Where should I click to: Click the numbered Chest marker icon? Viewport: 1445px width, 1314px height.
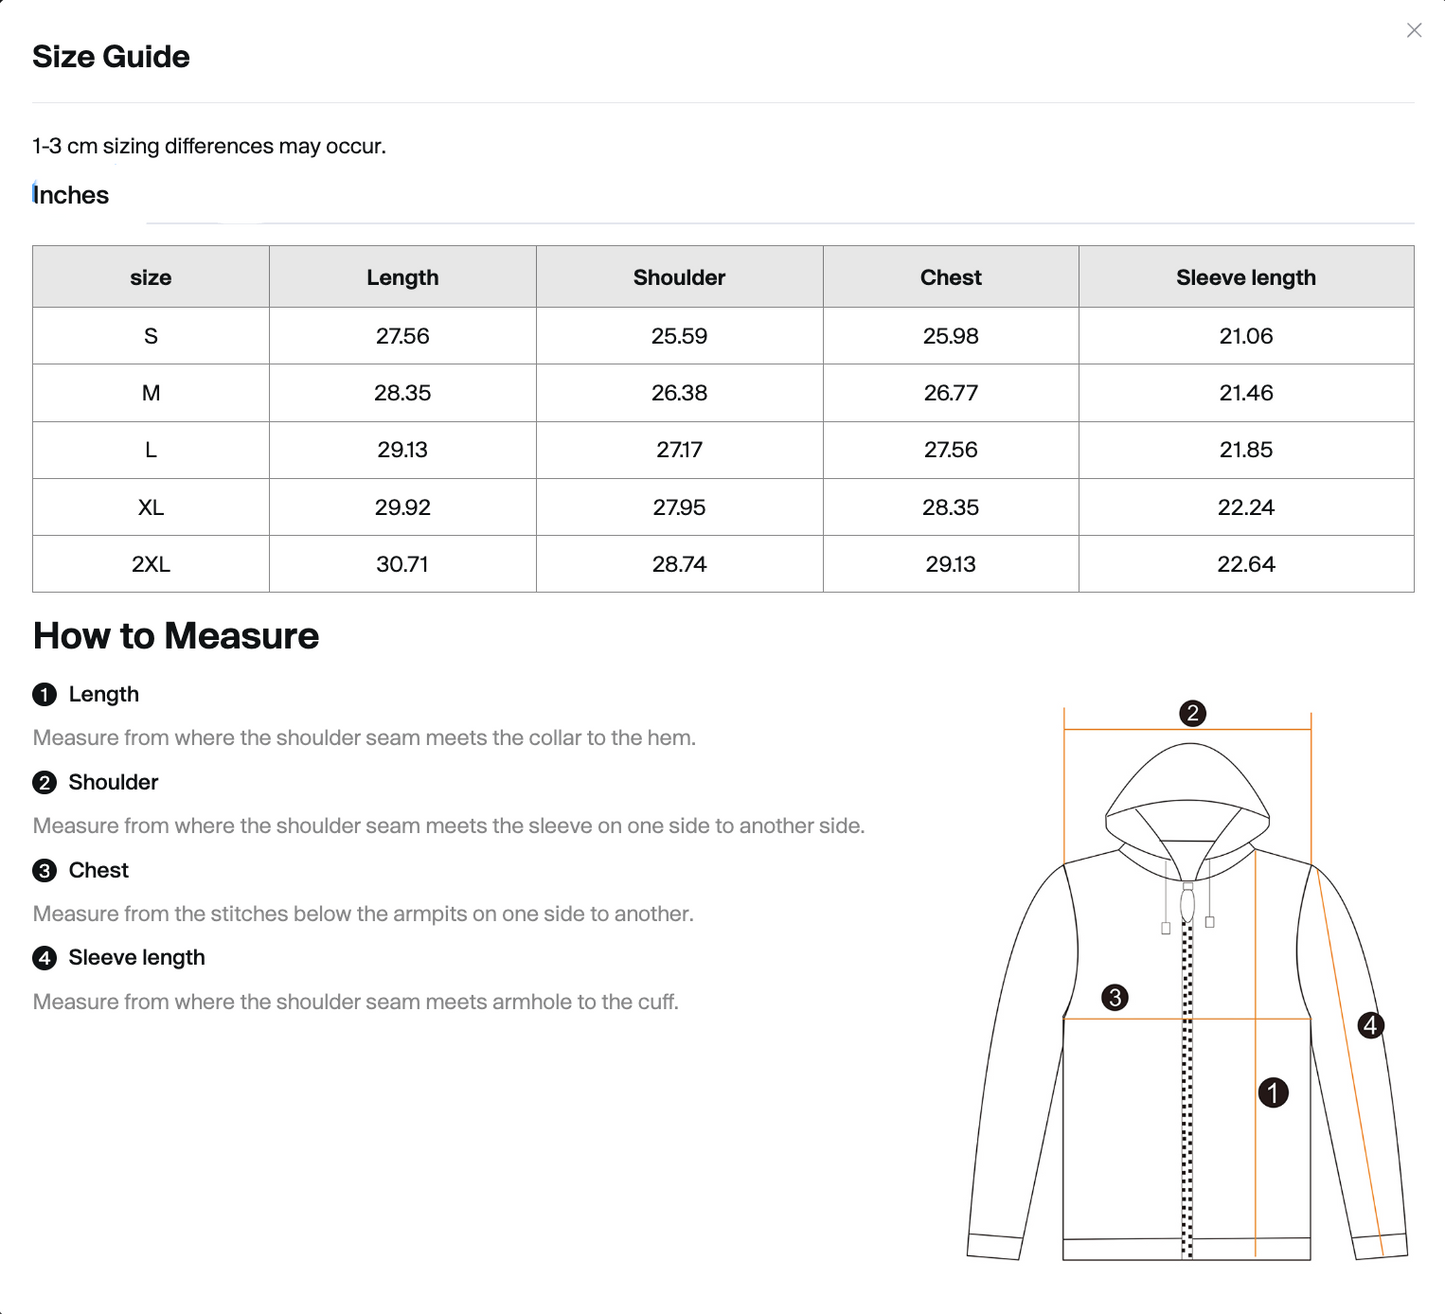43,870
